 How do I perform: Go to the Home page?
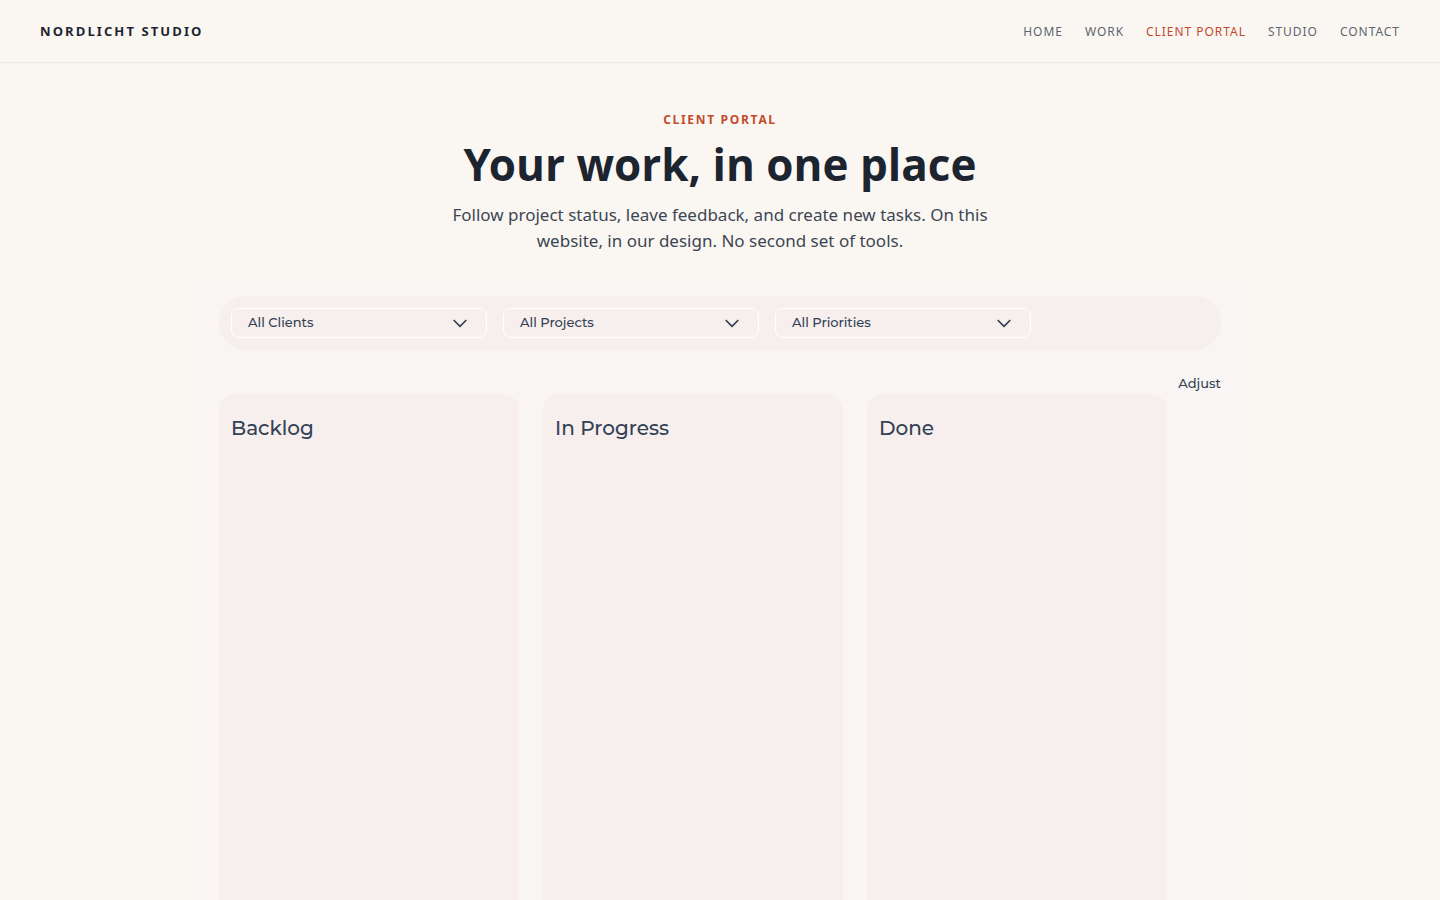tap(1043, 32)
